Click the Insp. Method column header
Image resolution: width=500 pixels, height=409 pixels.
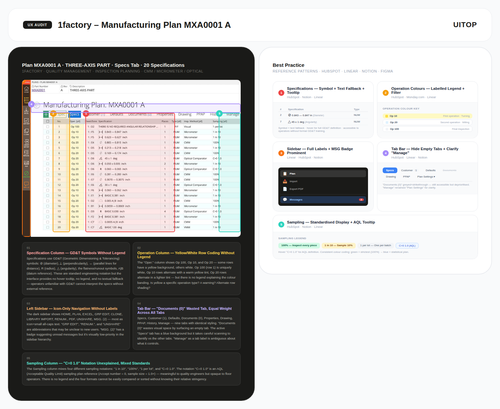coord(193,121)
